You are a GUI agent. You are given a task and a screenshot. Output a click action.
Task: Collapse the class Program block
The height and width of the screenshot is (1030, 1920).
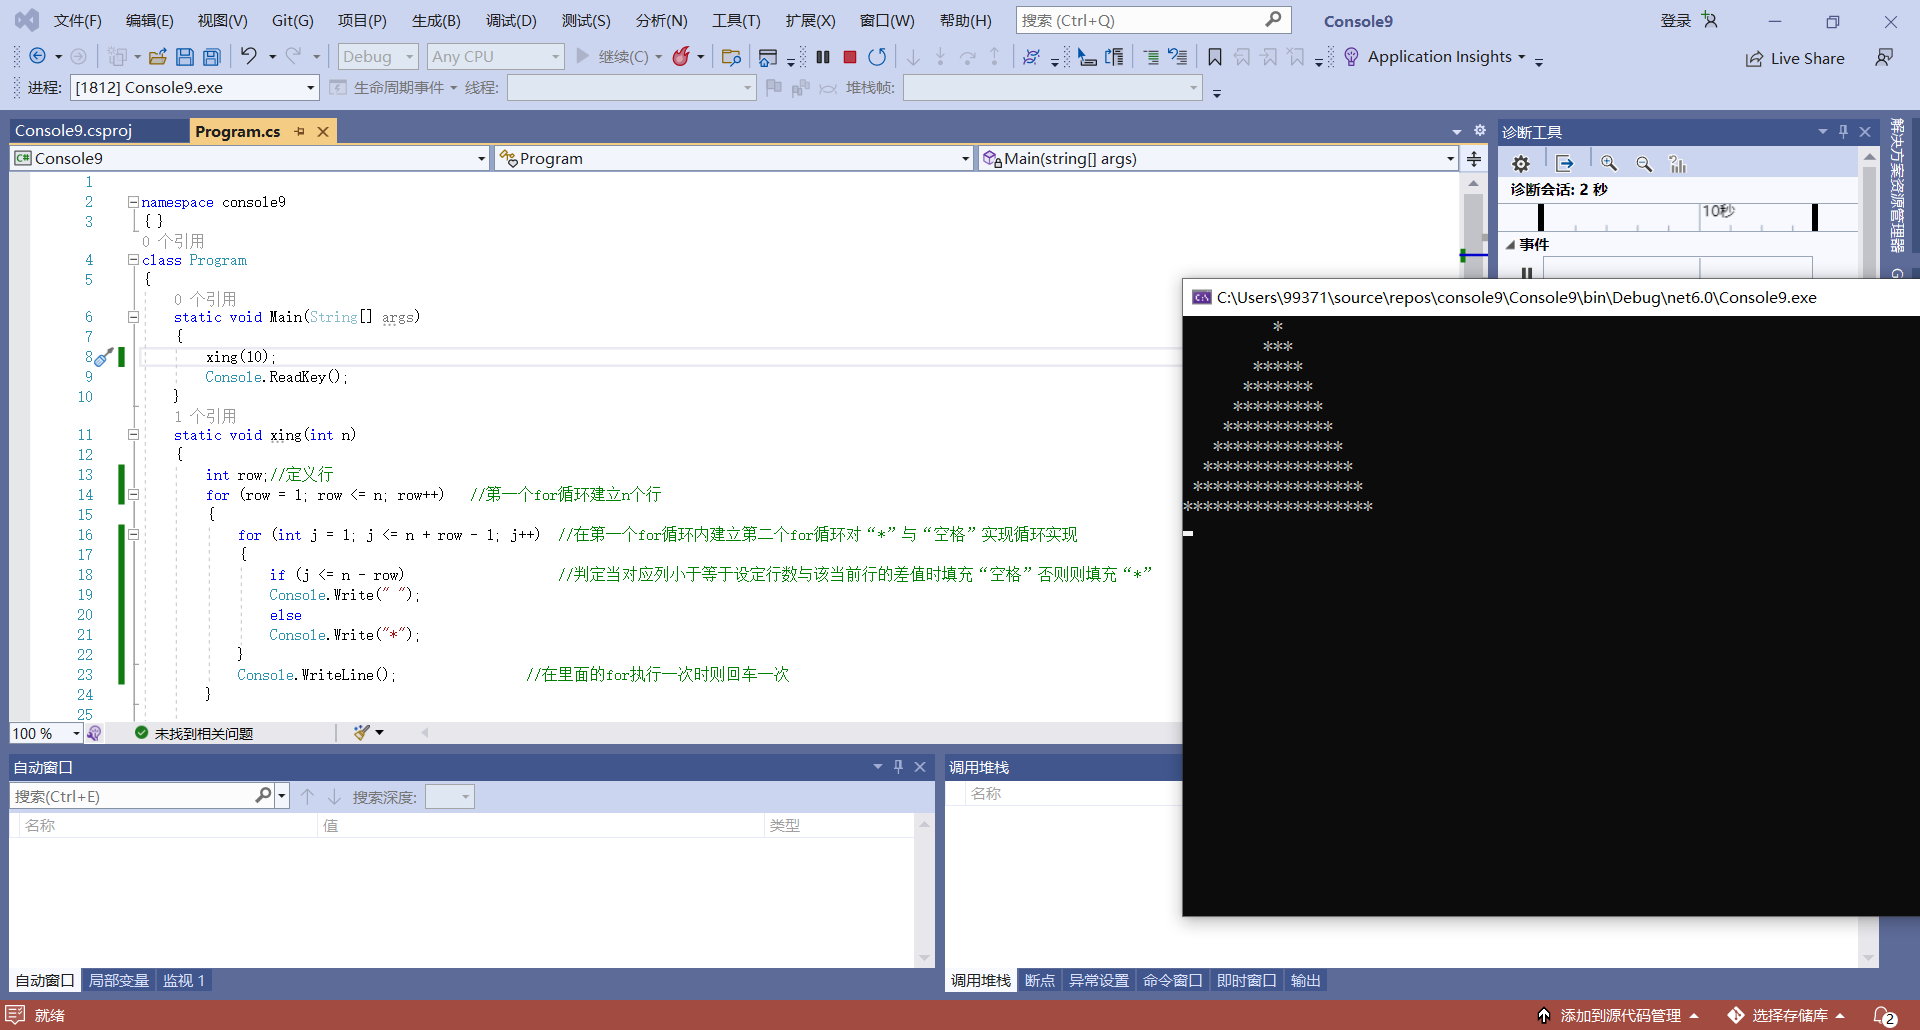tap(133, 260)
